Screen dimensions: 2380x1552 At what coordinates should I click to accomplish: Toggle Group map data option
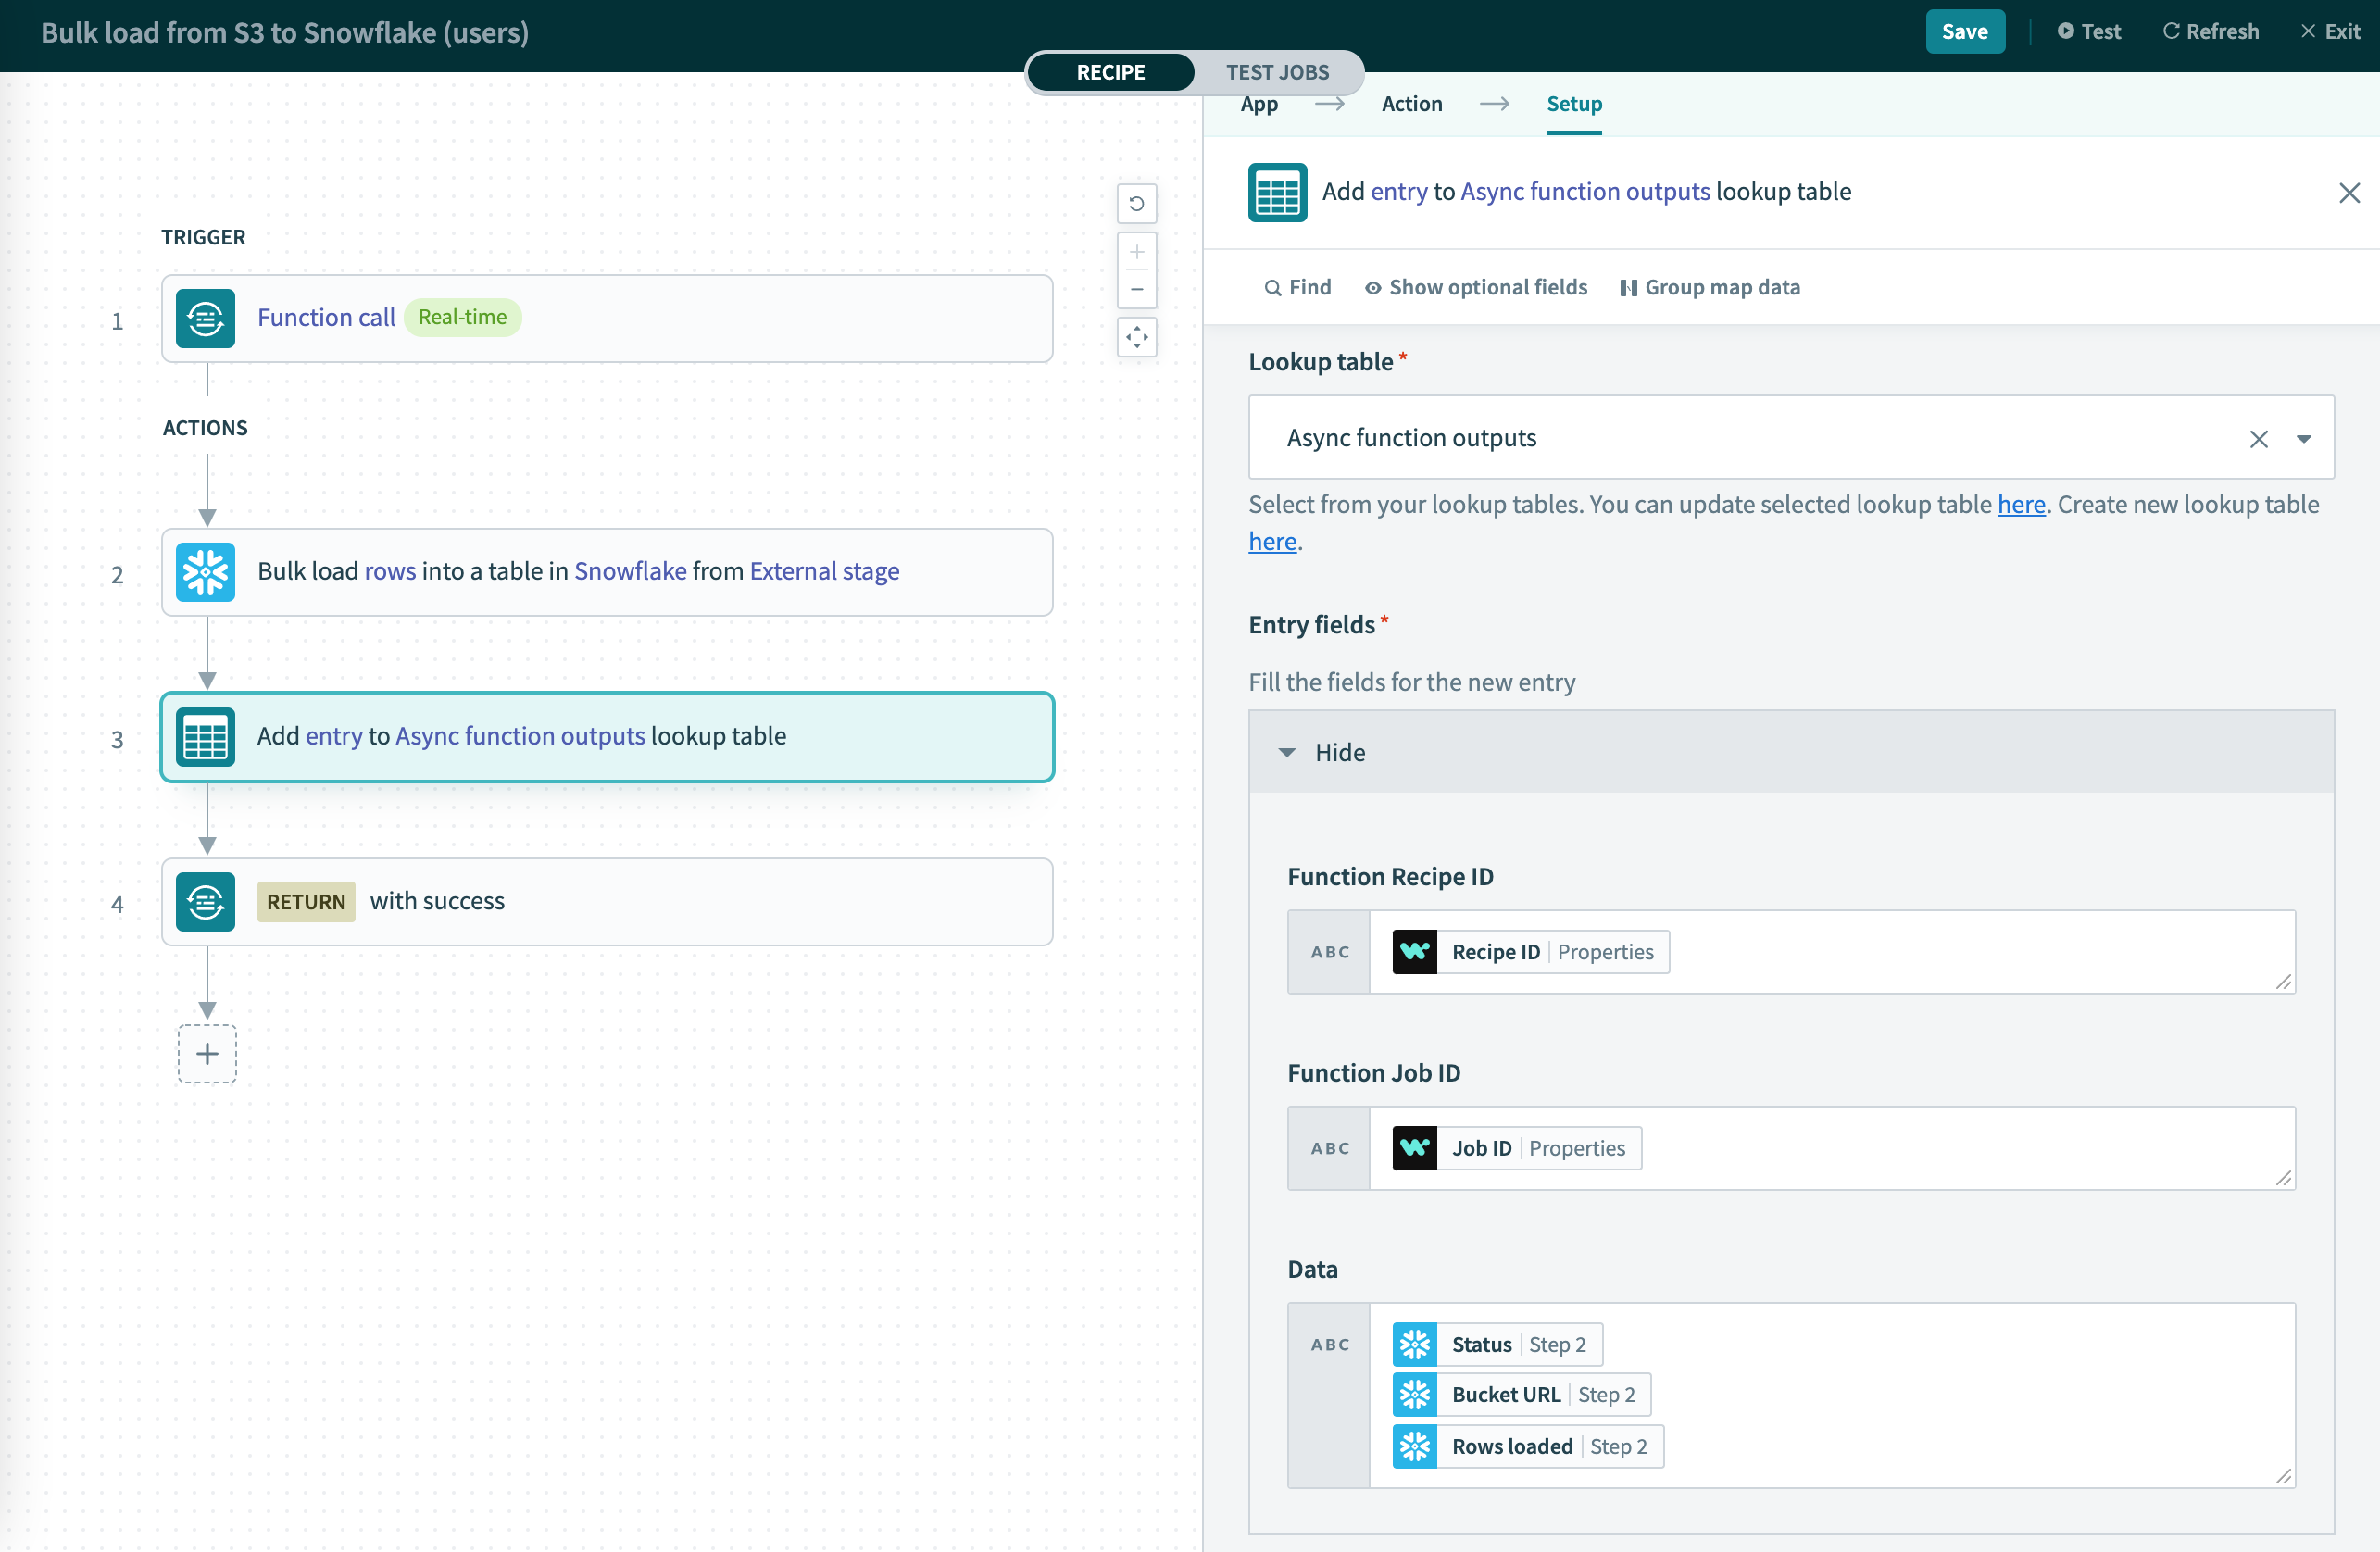tap(1710, 287)
